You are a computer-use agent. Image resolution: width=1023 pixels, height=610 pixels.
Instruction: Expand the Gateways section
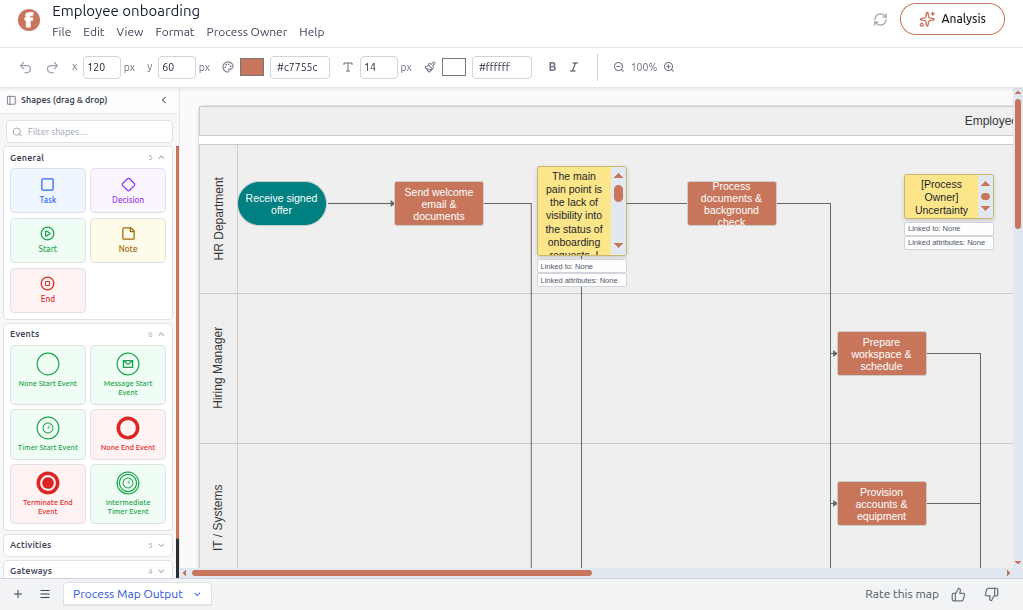coord(161,571)
